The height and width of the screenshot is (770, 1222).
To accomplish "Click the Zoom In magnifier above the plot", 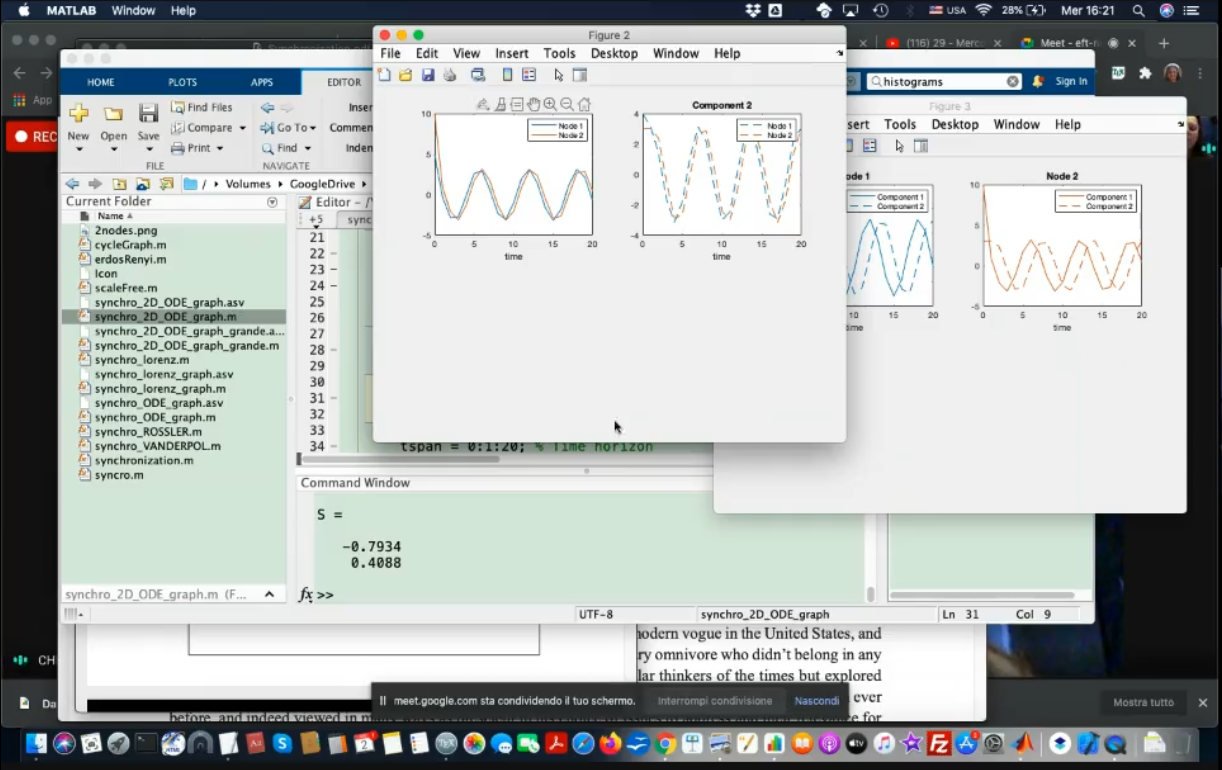I will [550, 104].
